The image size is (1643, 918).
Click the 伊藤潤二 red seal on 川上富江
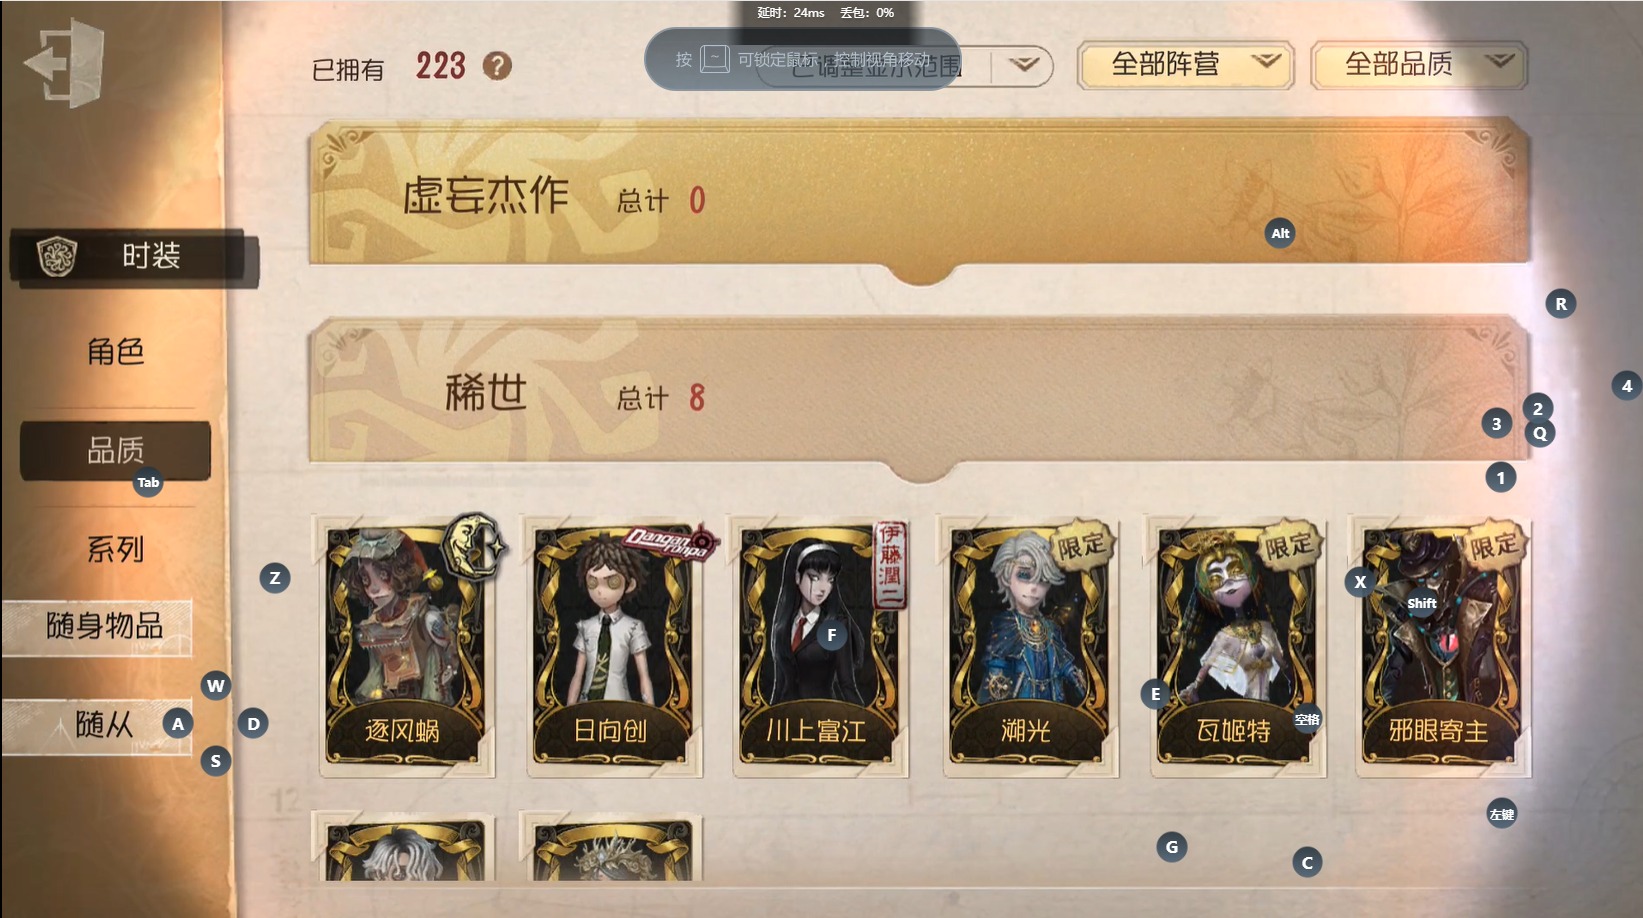pos(889,565)
